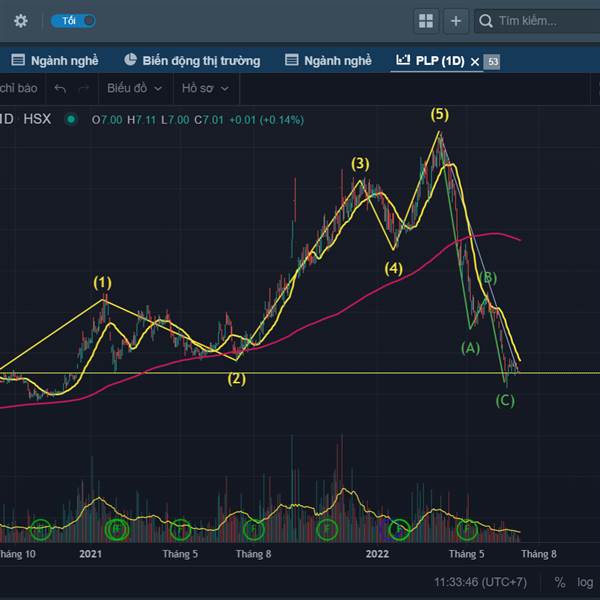
Task: Focus the Tìm kiếm search field
Action: (x=538, y=21)
